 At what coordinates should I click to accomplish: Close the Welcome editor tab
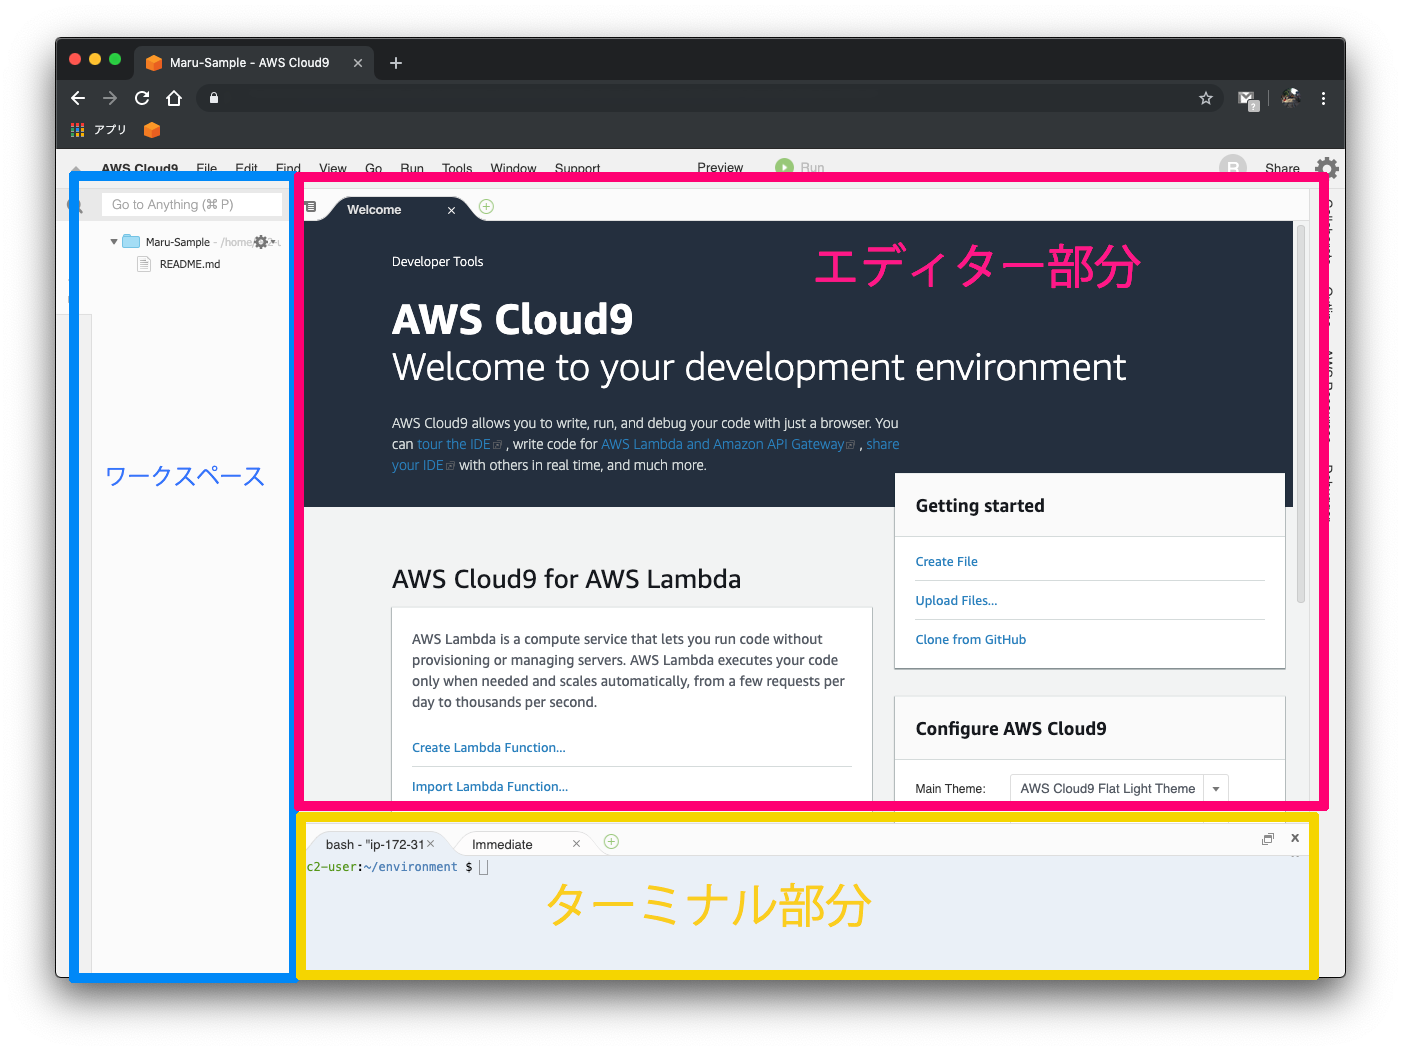451,210
